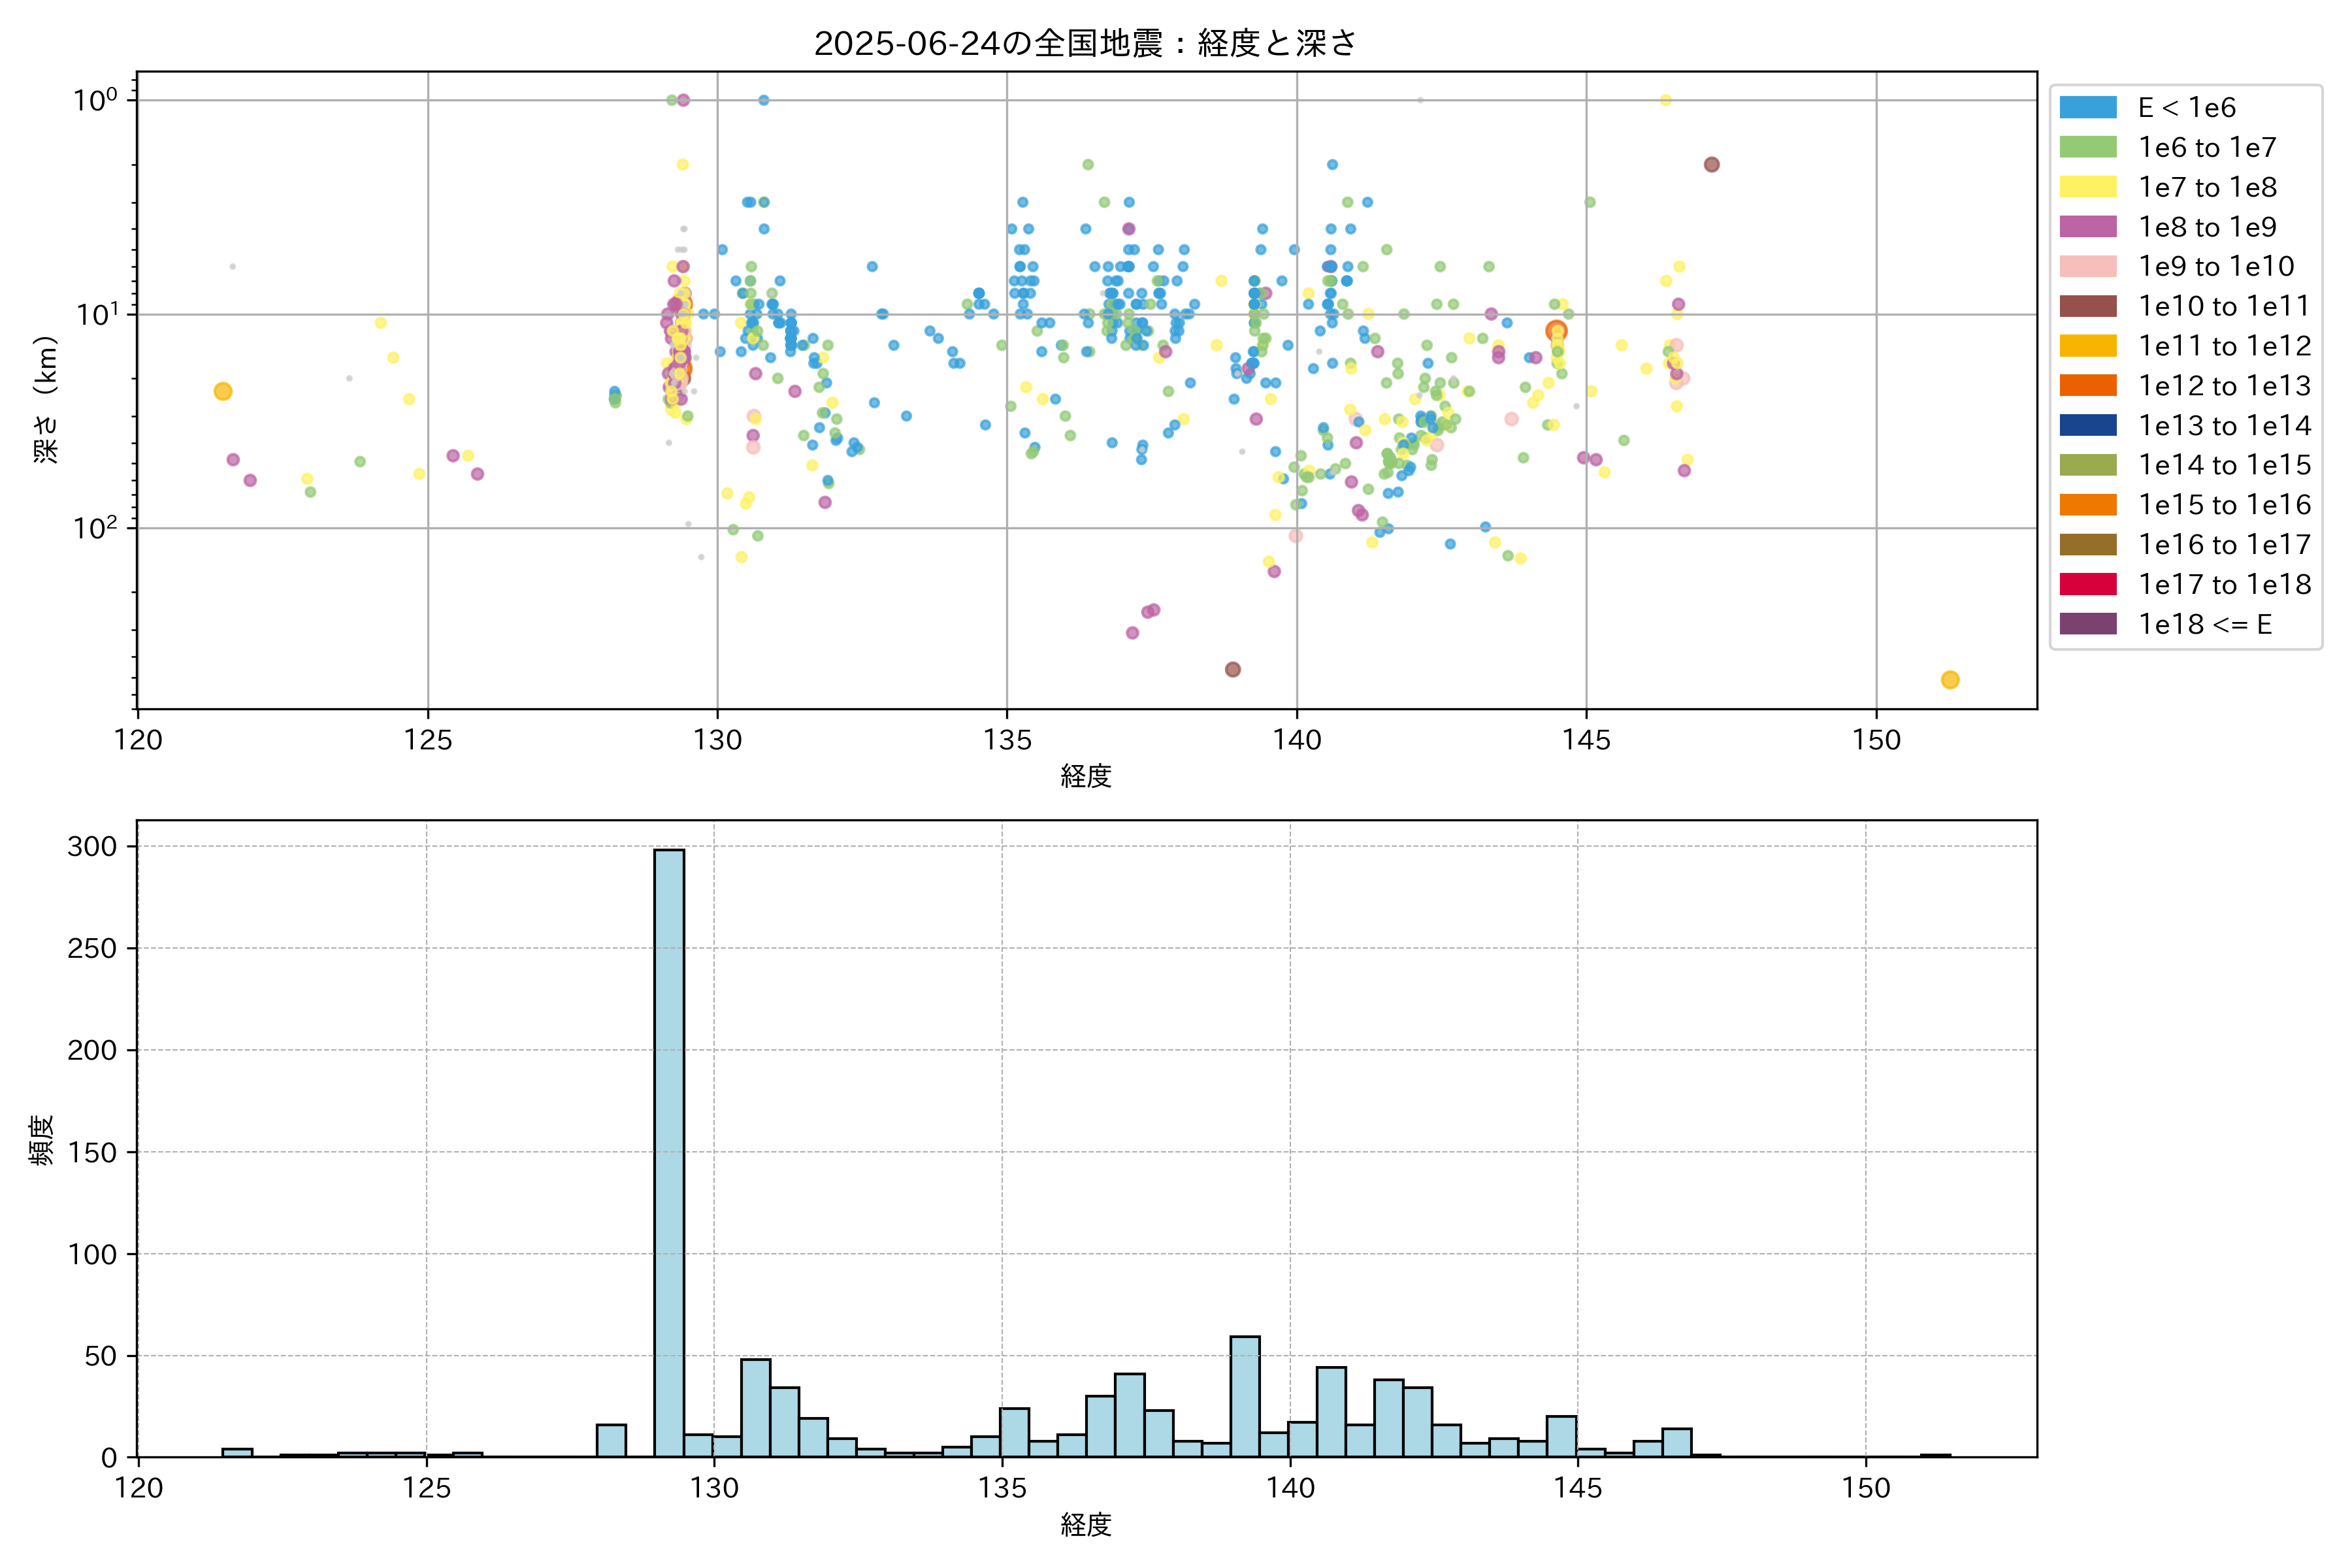Viewport: 2352px width, 1568px height.
Task: Click the orange point at far-left longitude 121.5
Action: point(223,391)
